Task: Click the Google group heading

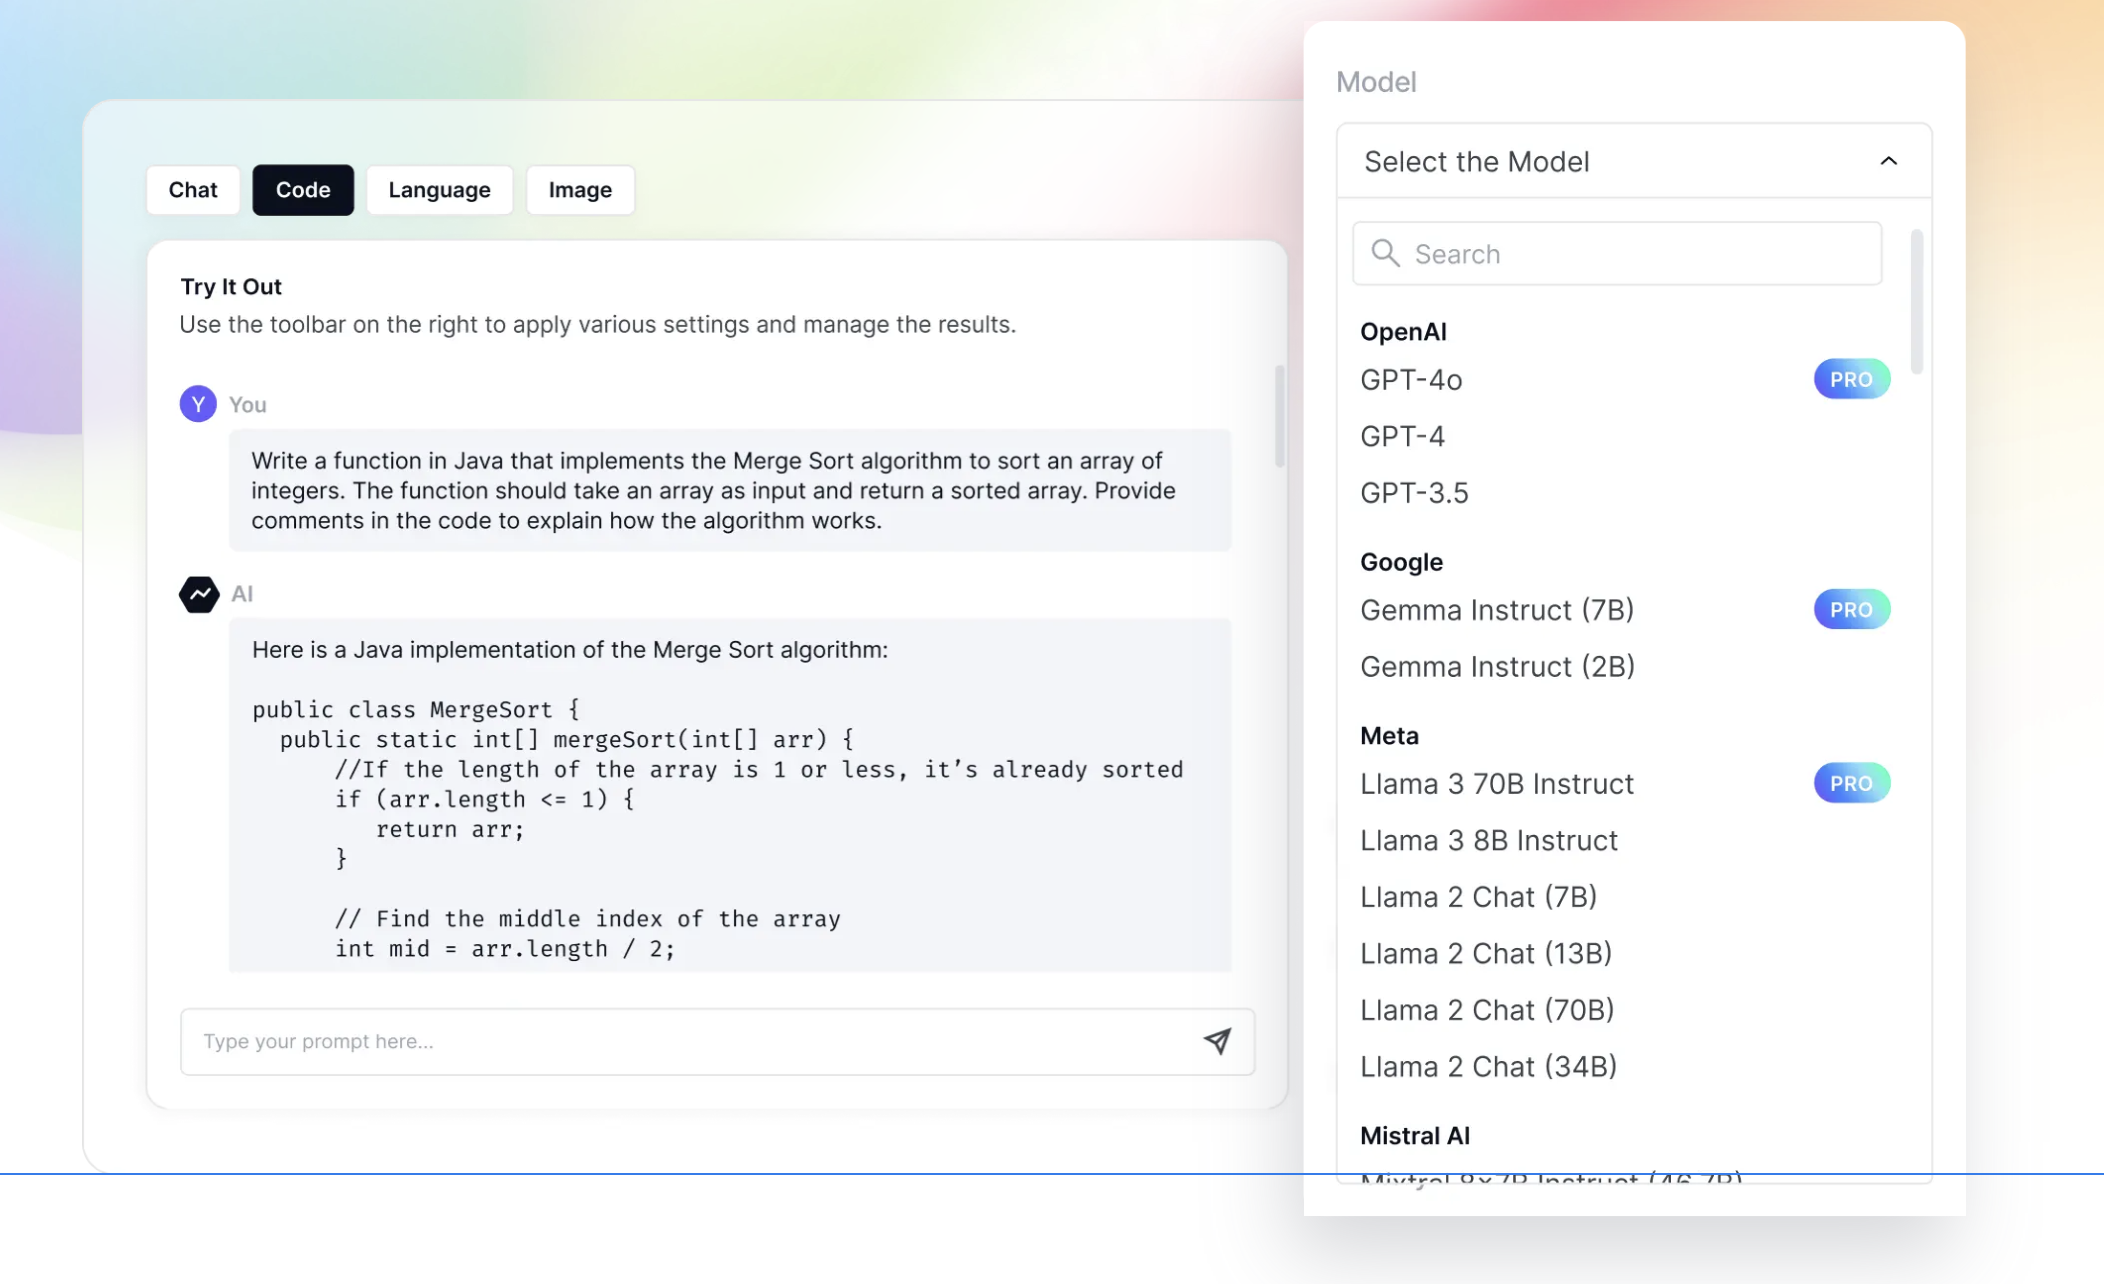Action: 1401,562
